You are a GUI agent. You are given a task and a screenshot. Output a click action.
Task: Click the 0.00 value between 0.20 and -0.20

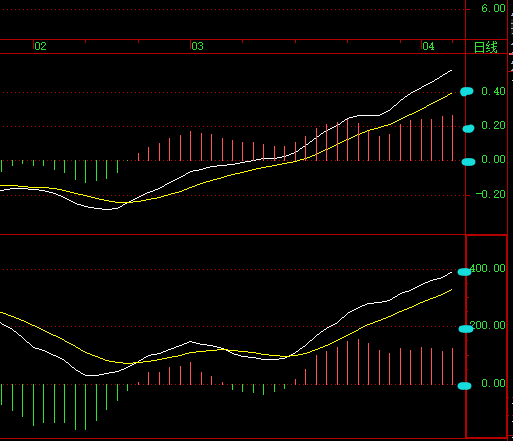[x=493, y=159]
